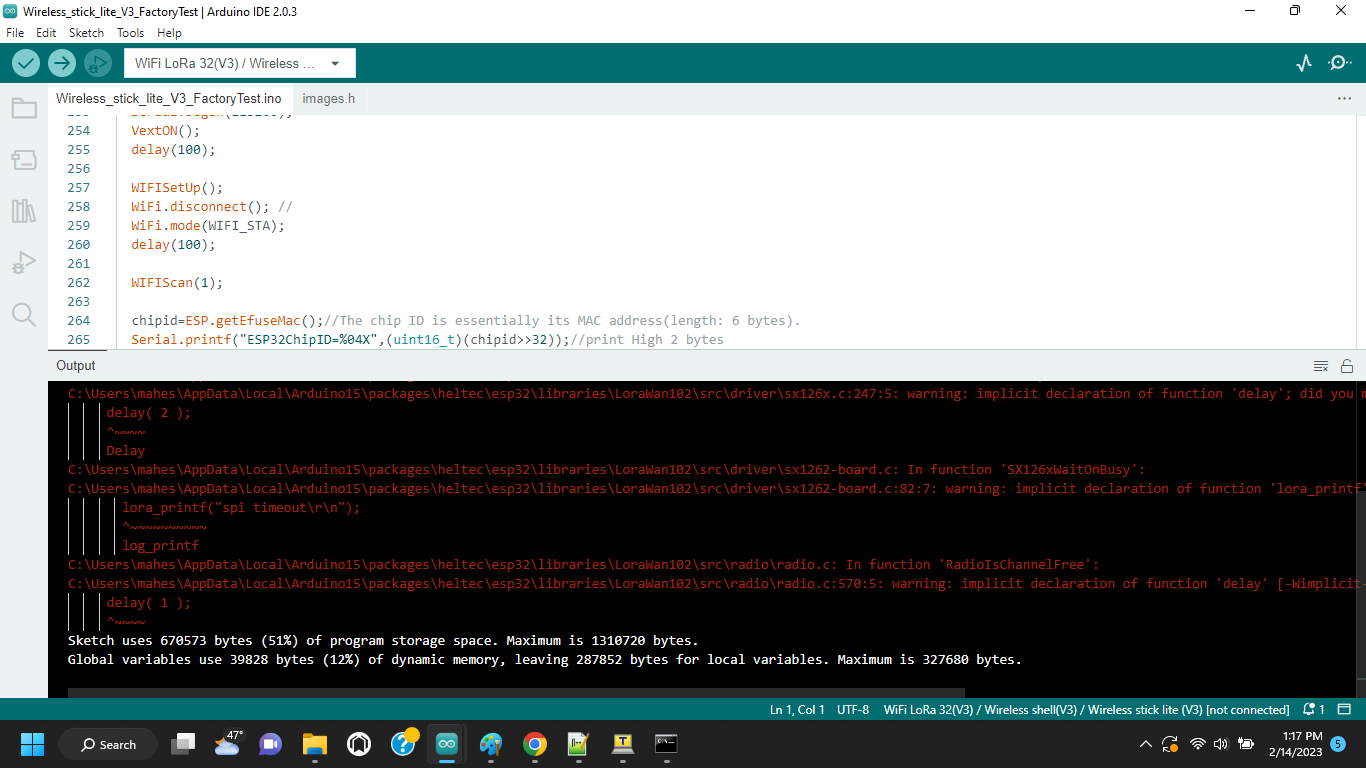Upload the sketch to the board
This screenshot has width=1366, height=768.
(x=61, y=62)
